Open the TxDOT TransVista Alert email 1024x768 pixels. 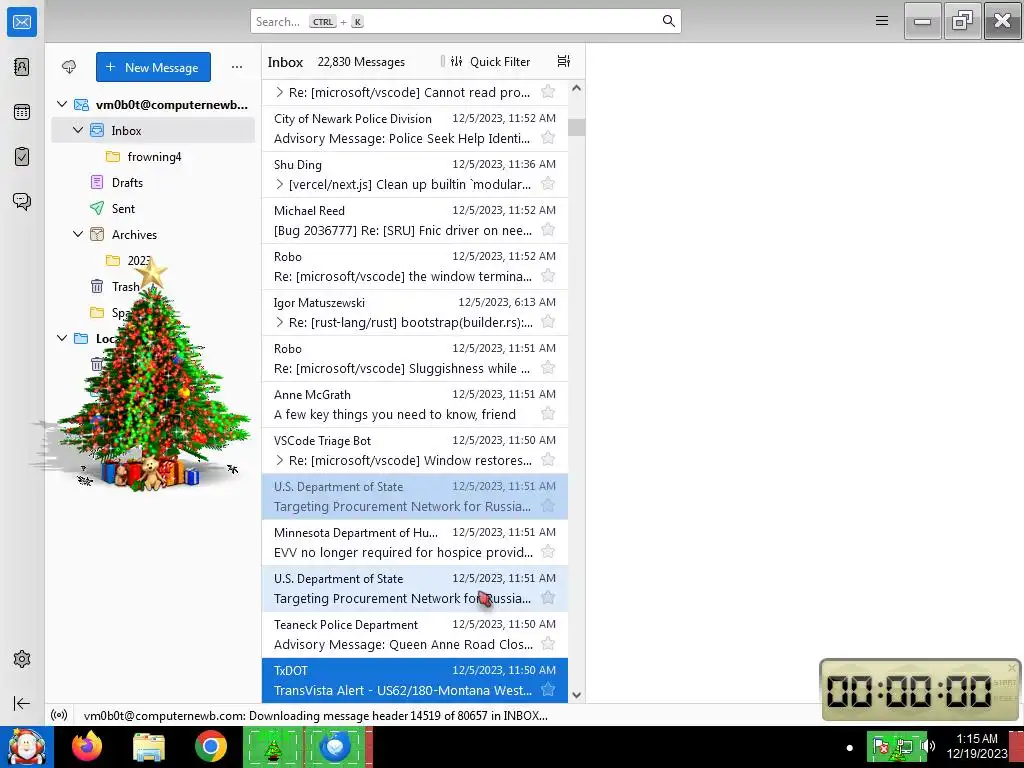(x=415, y=680)
